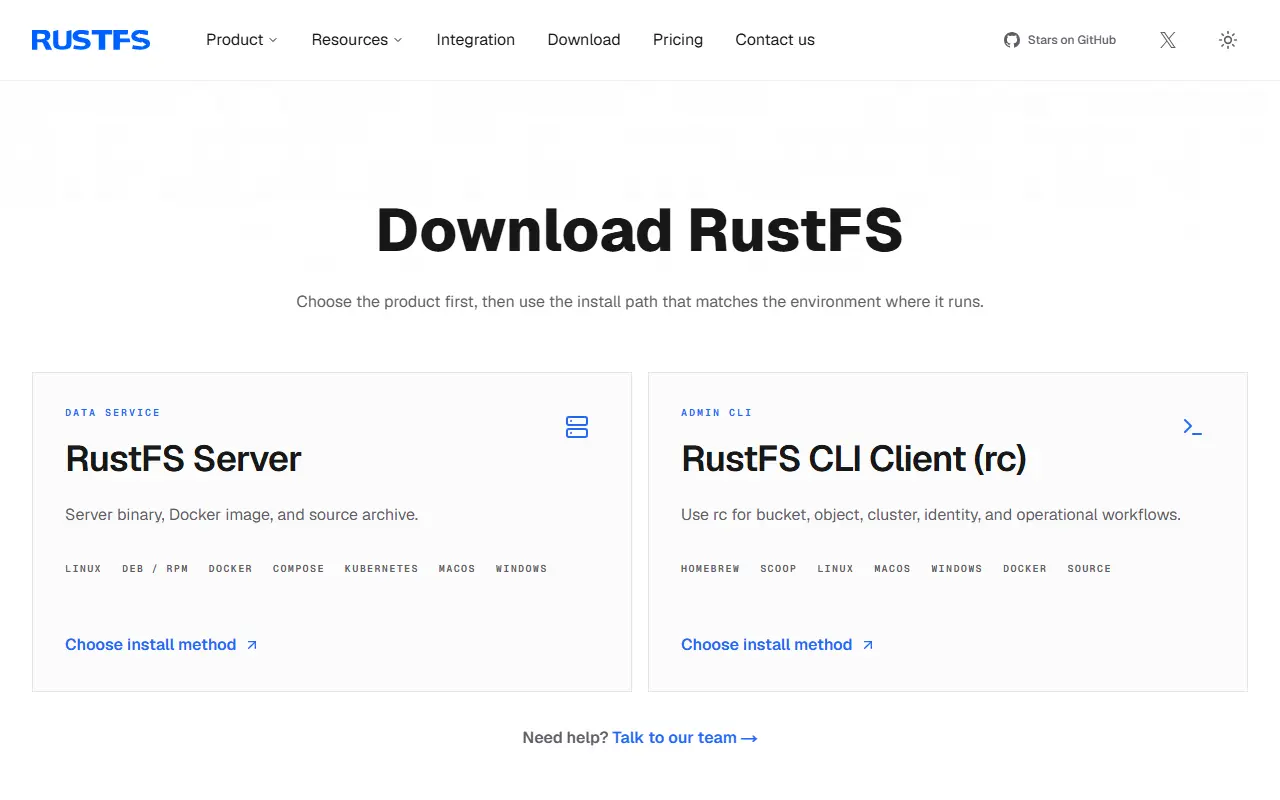The width and height of the screenshot is (1280, 800).
Task: Click the RustFS logo
Action: tap(91, 40)
